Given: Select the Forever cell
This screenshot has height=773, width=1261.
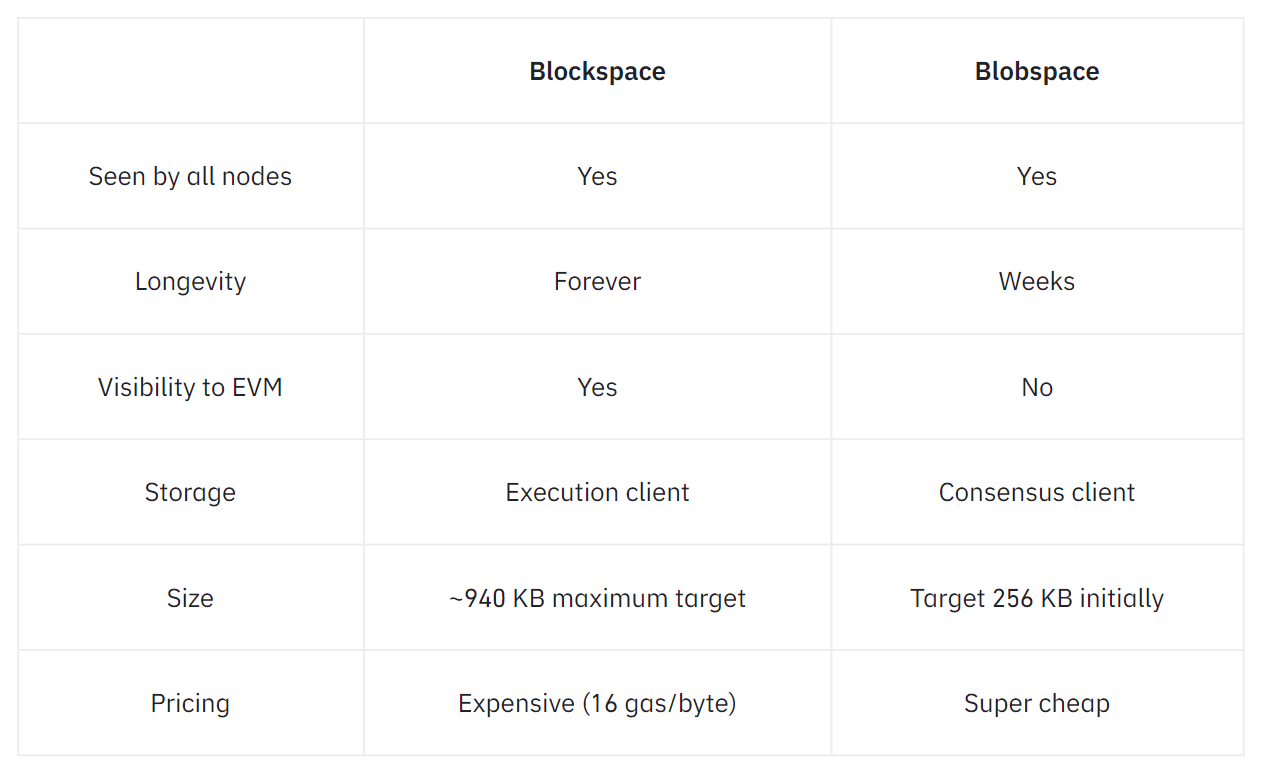Looking at the screenshot, I should click(x=597, y=282).
